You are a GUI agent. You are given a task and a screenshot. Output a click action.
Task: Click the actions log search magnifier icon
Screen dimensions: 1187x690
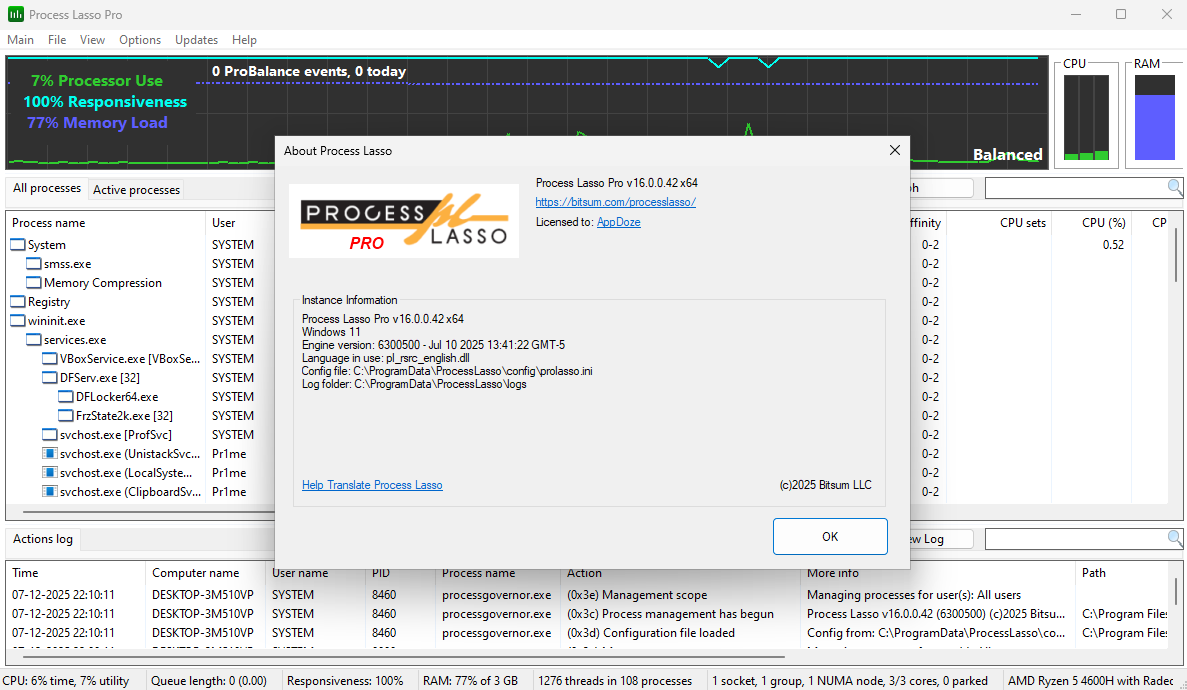[1174, 539]
